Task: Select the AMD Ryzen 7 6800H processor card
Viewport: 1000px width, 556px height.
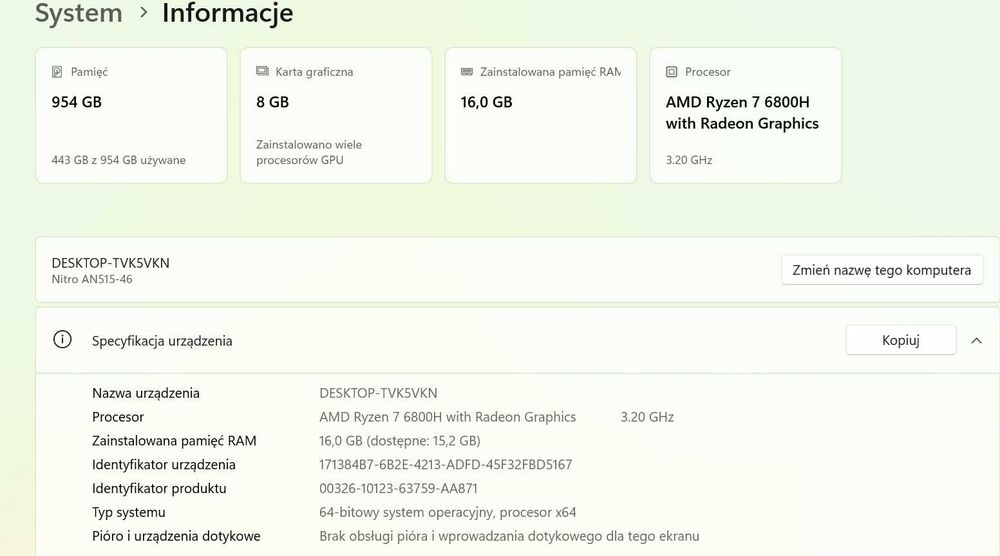Action: click(x=745, y=115)
